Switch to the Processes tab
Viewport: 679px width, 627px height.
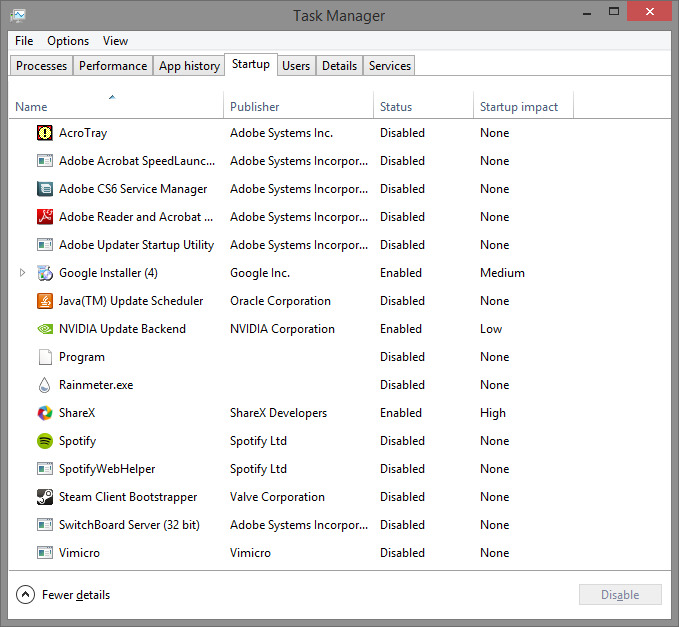pyautogui.click(x=42, y=66)
